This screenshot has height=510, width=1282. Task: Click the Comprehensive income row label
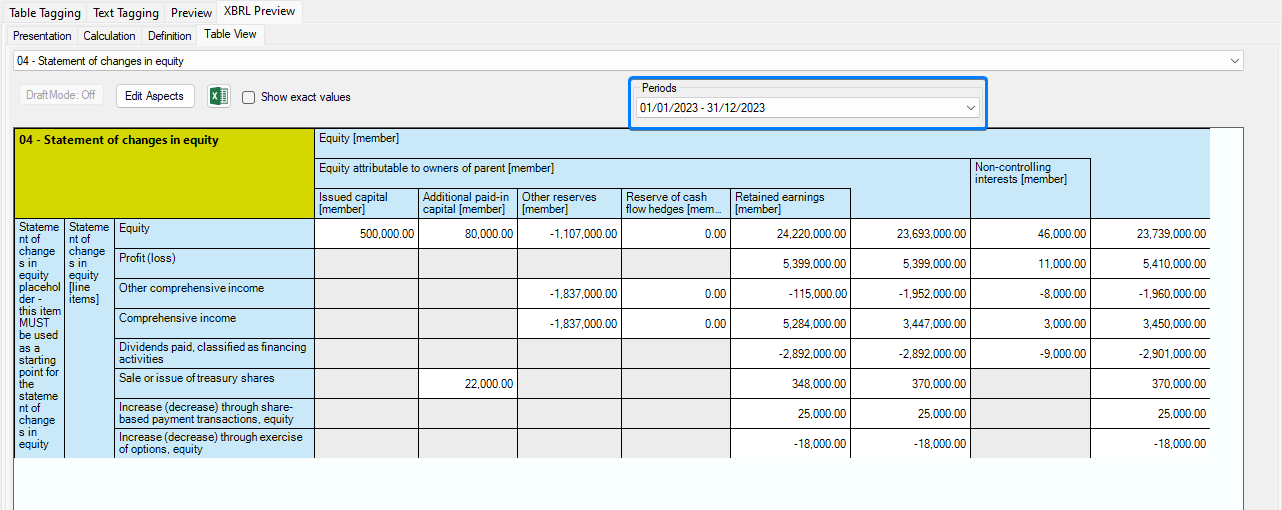point(214,323)
